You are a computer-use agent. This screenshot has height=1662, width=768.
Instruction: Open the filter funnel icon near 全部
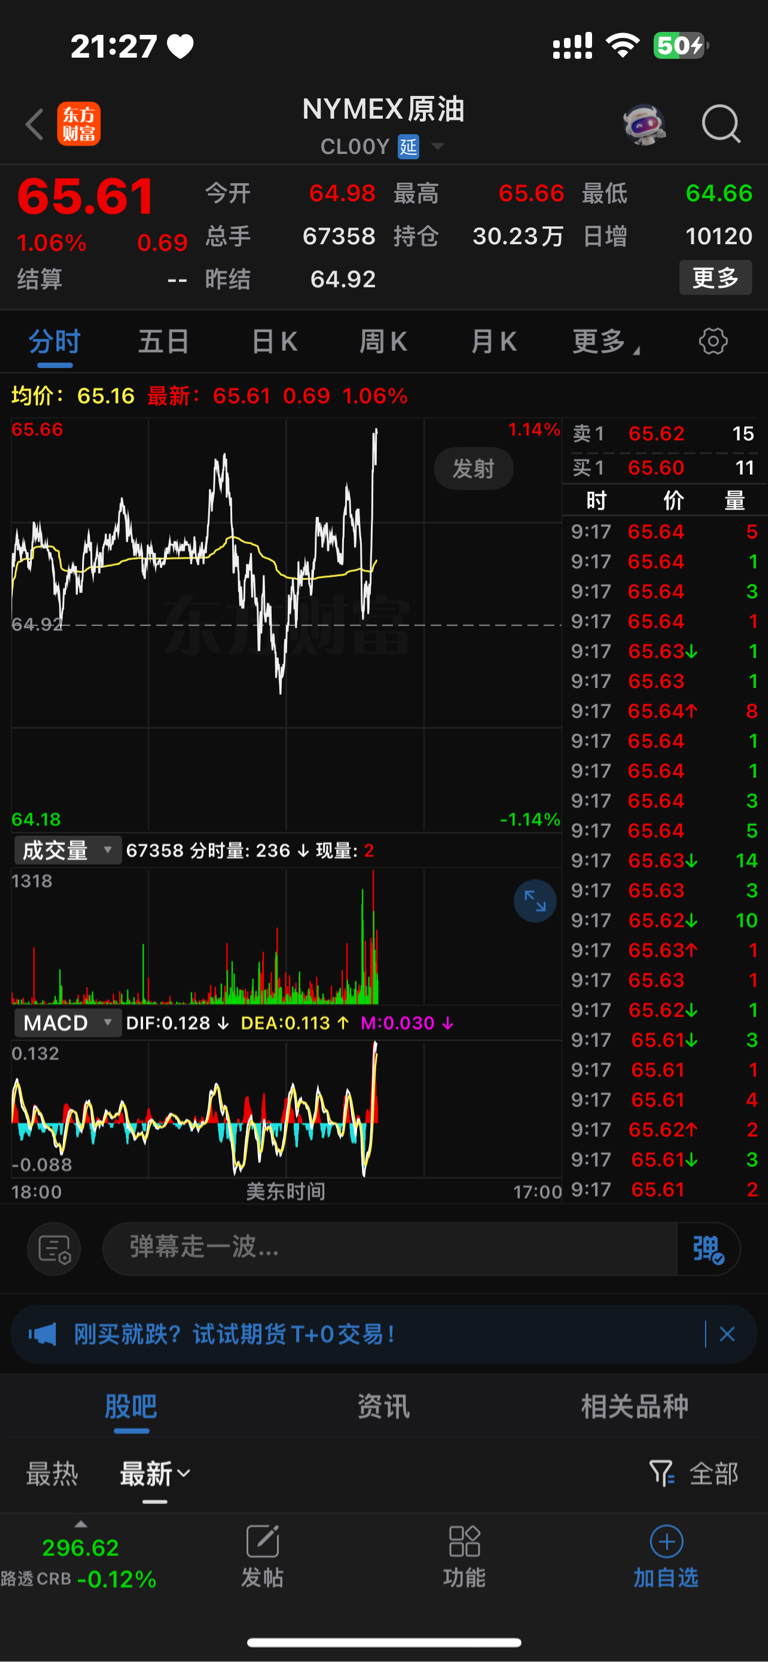click(x=661, y=1473)
